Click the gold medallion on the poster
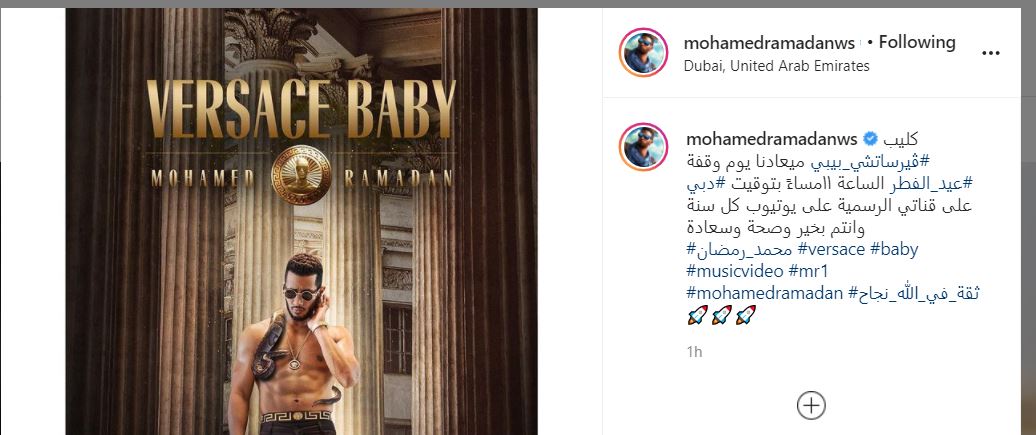Image resolution: width=1036 pixels, height=435 pixels. pos(301,175)
